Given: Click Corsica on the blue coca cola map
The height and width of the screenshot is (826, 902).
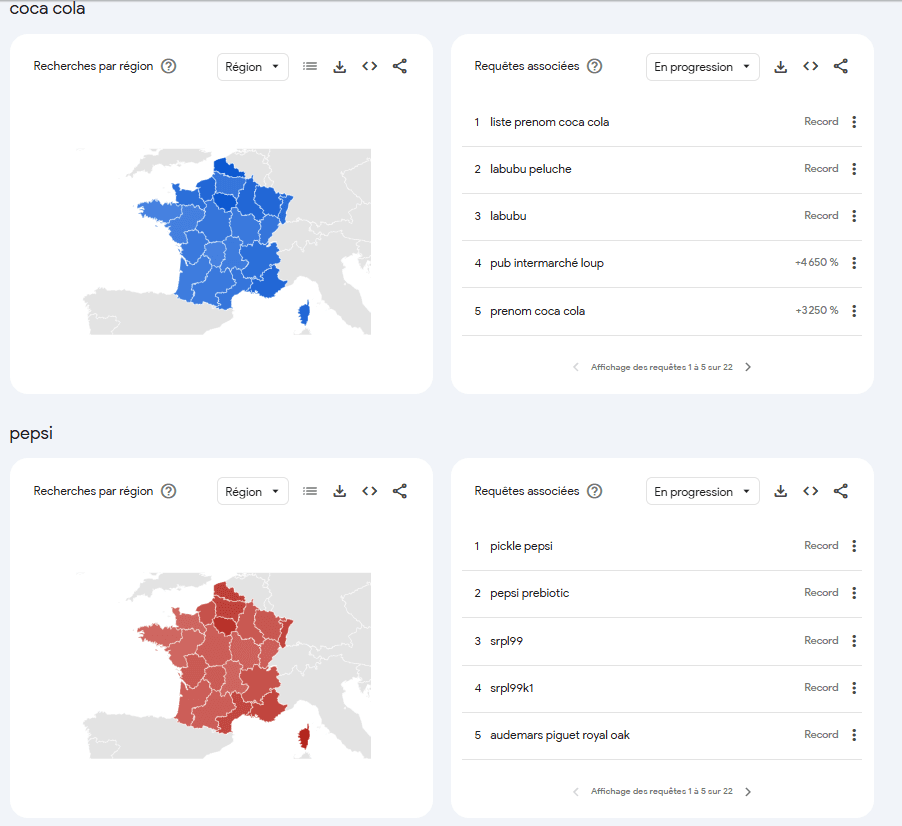Looking at the screenshot, I should [x=304, y=313].
